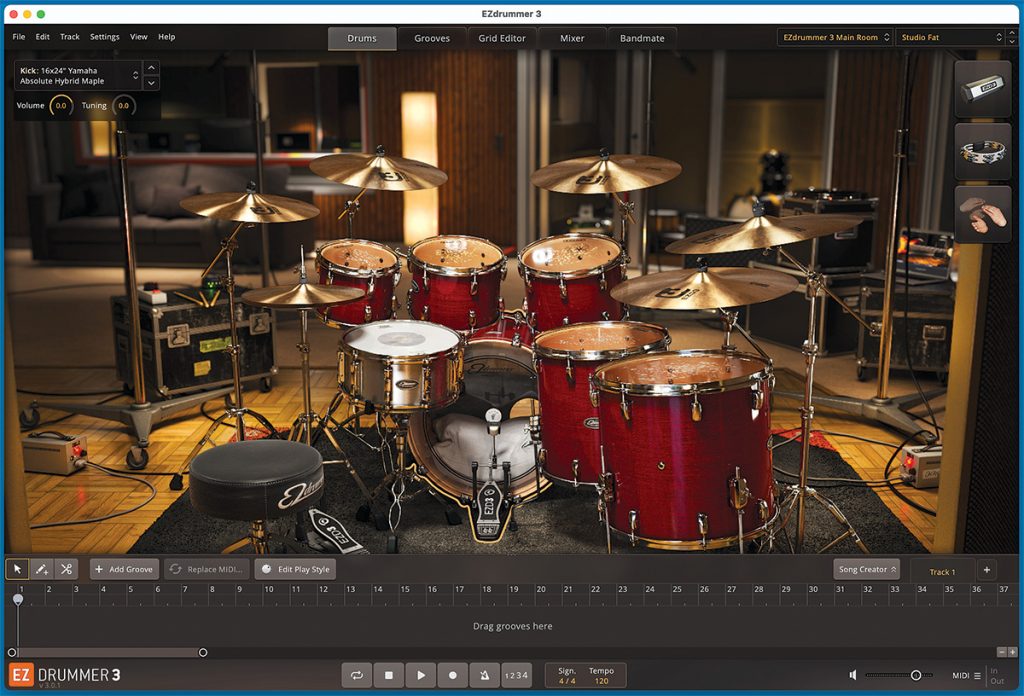Image resolution: width=1024 pixels, height=696 pixels.
Task: Click the time signature 4/4 value
Action: (x=567, y=681)
